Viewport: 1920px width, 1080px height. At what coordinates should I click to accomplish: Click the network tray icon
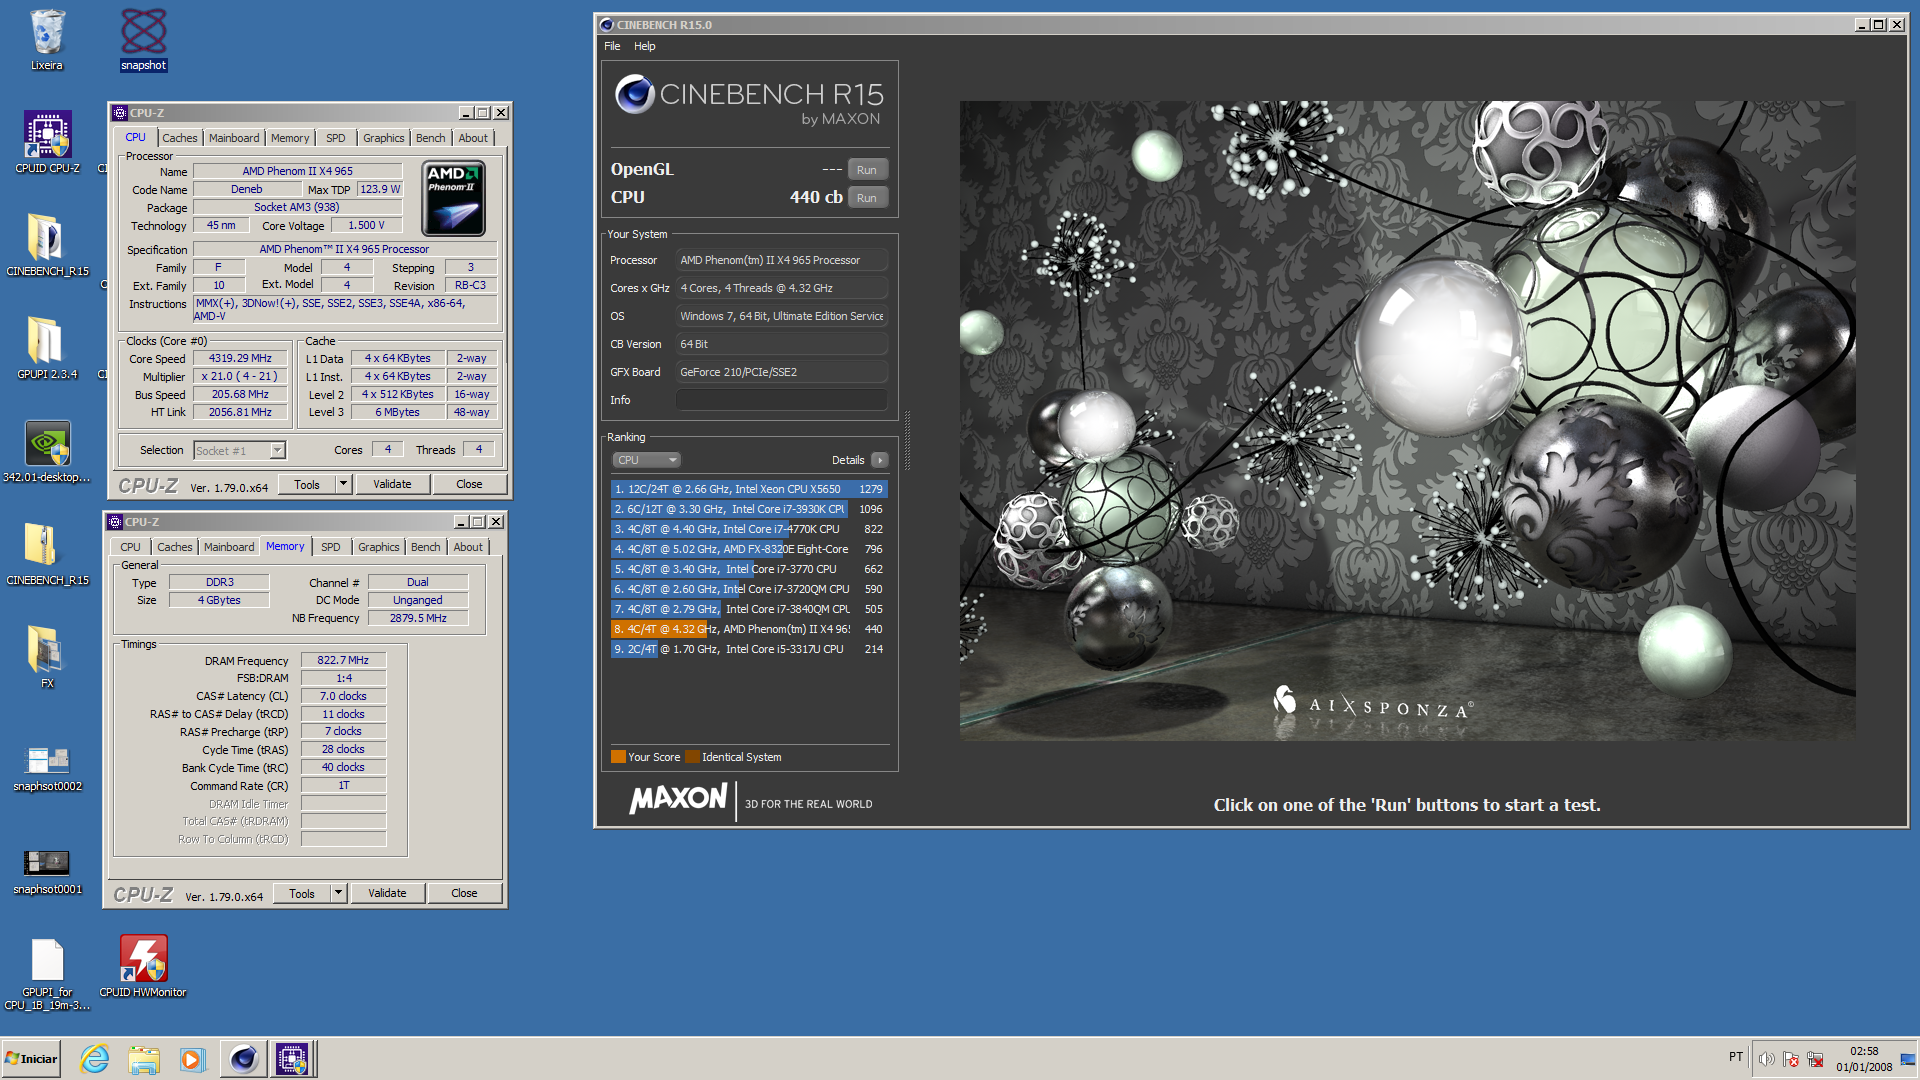coord(1815,1059)
